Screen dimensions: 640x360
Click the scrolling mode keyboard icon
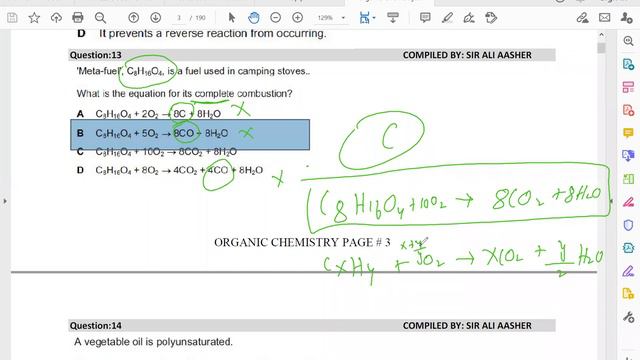(x=393, y=18)
